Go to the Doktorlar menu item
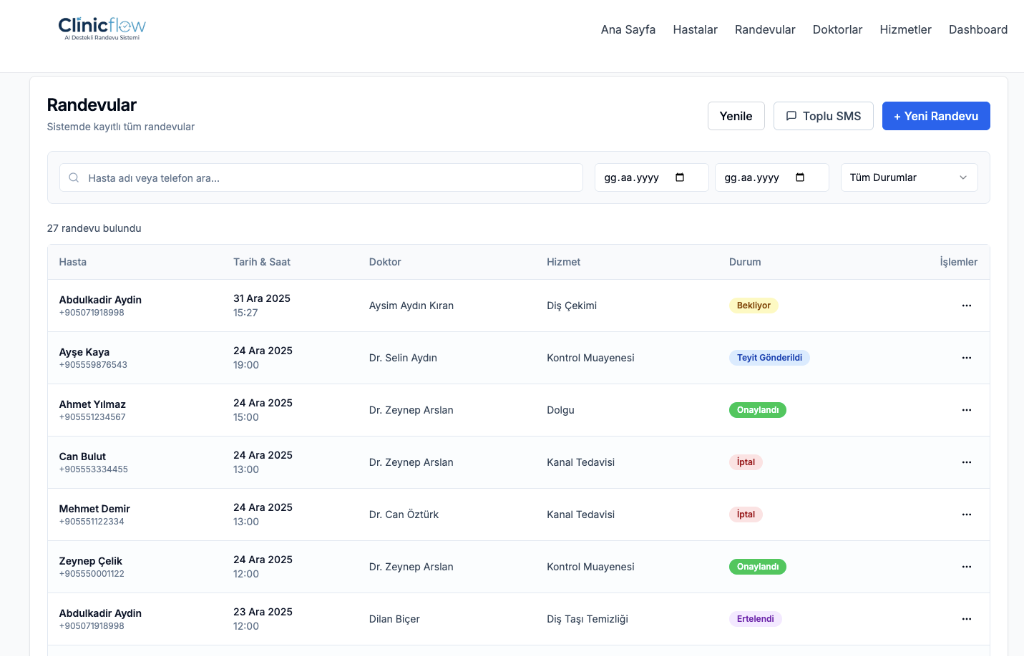This screenshot has width=1024, height=656. (x=837, y=30)
